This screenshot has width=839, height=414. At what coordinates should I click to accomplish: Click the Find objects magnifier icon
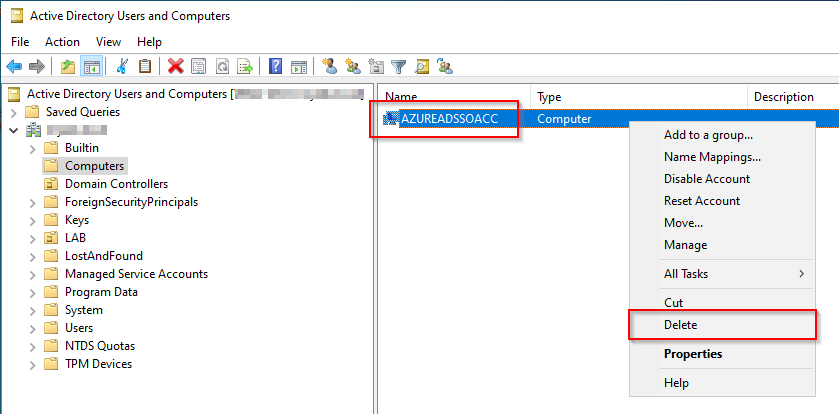(x=422, y=66)
